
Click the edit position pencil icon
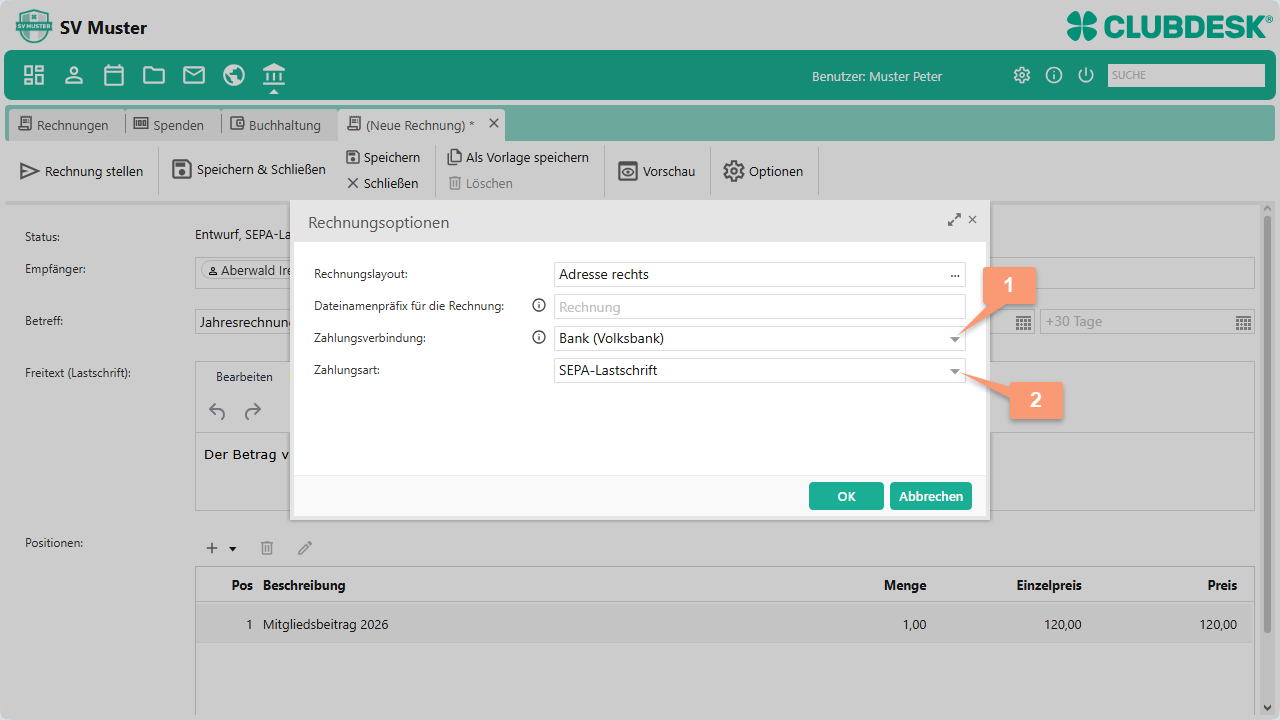(x=305, y=548)
